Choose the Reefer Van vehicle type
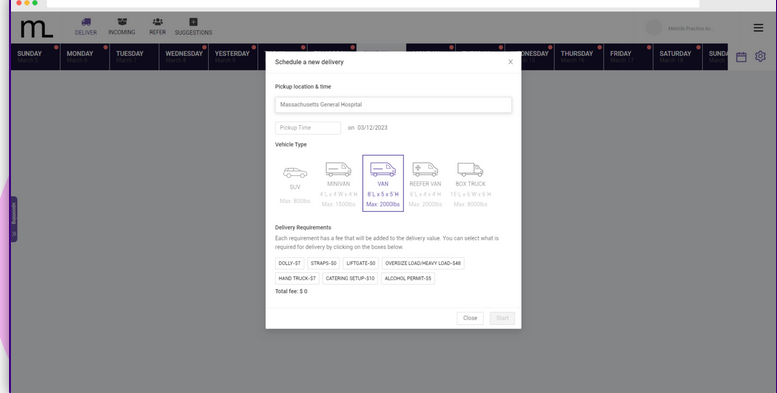 tap(425, 183)
